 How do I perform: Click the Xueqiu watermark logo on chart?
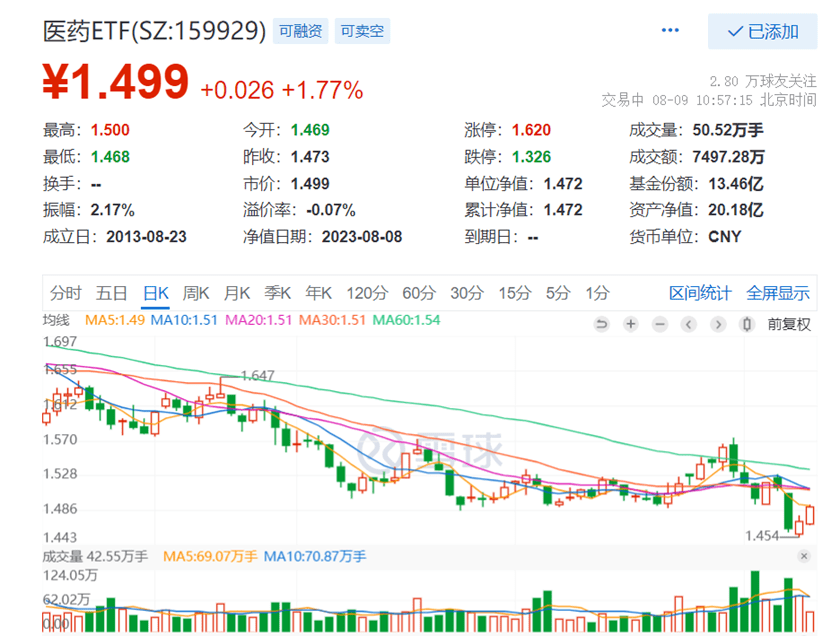430,443
